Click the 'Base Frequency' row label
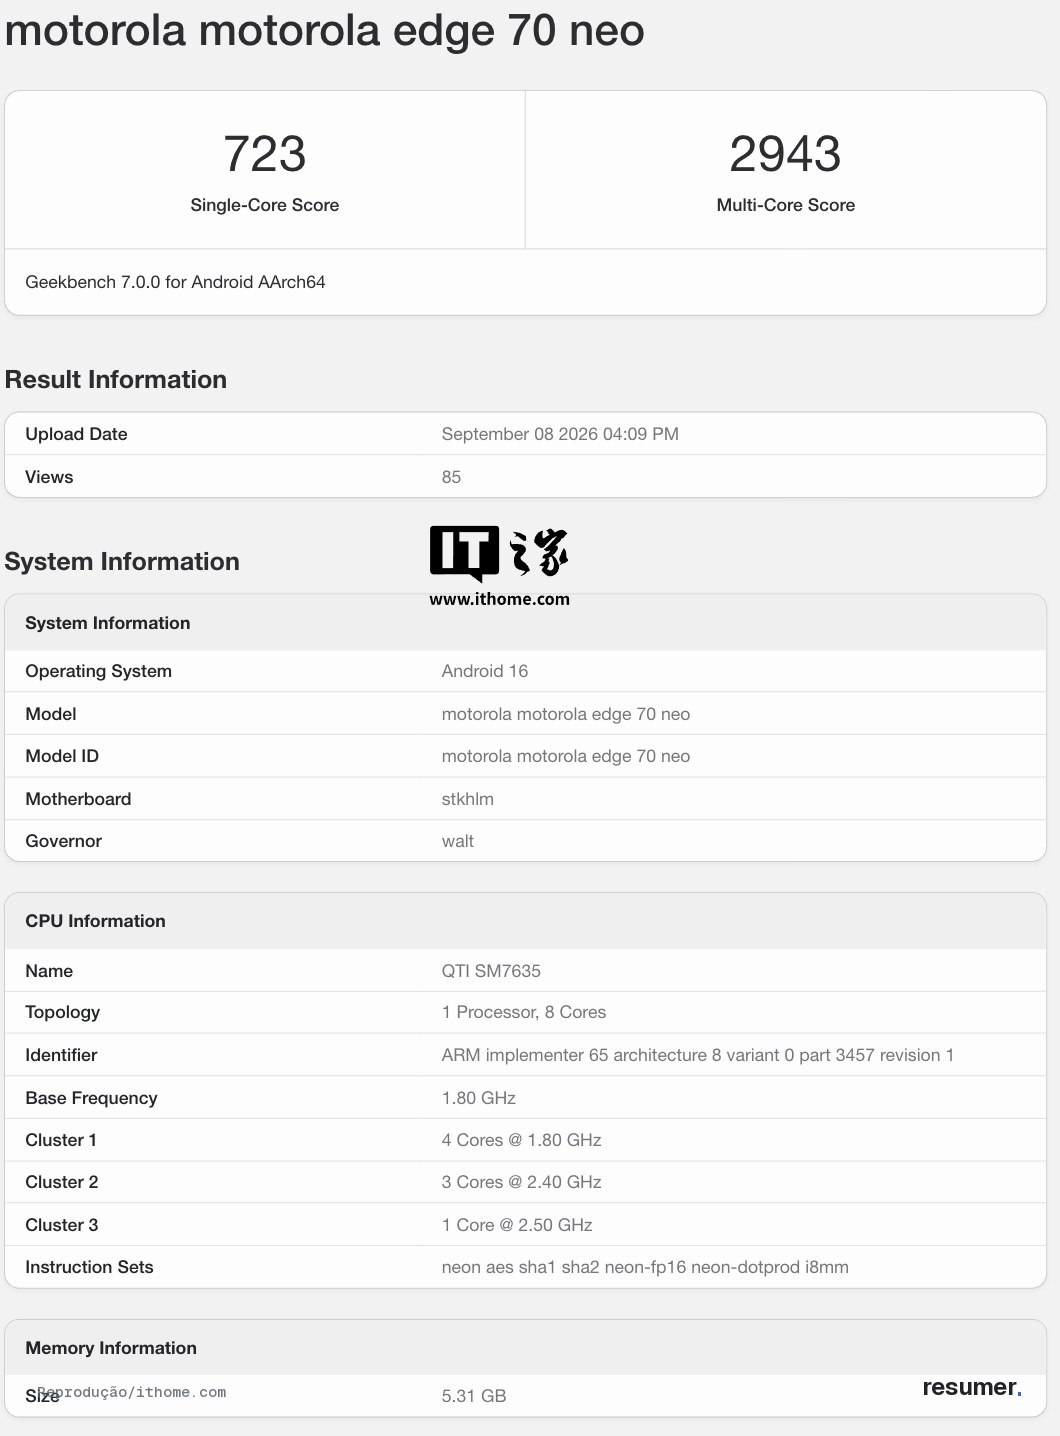This screenshot has height=1436, width=1060. pyautogui.click(x=91, y=1098)
